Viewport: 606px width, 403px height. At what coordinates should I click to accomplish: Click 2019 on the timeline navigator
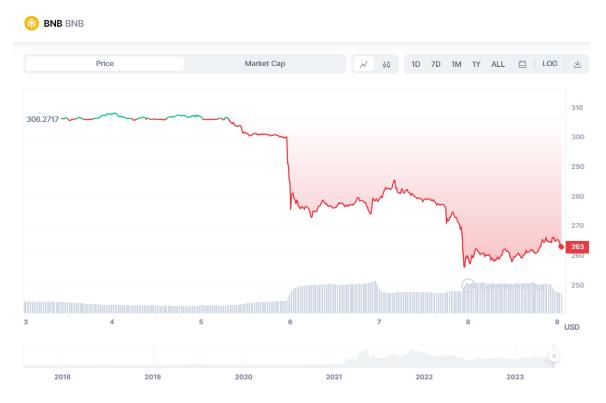pos(153,376)
